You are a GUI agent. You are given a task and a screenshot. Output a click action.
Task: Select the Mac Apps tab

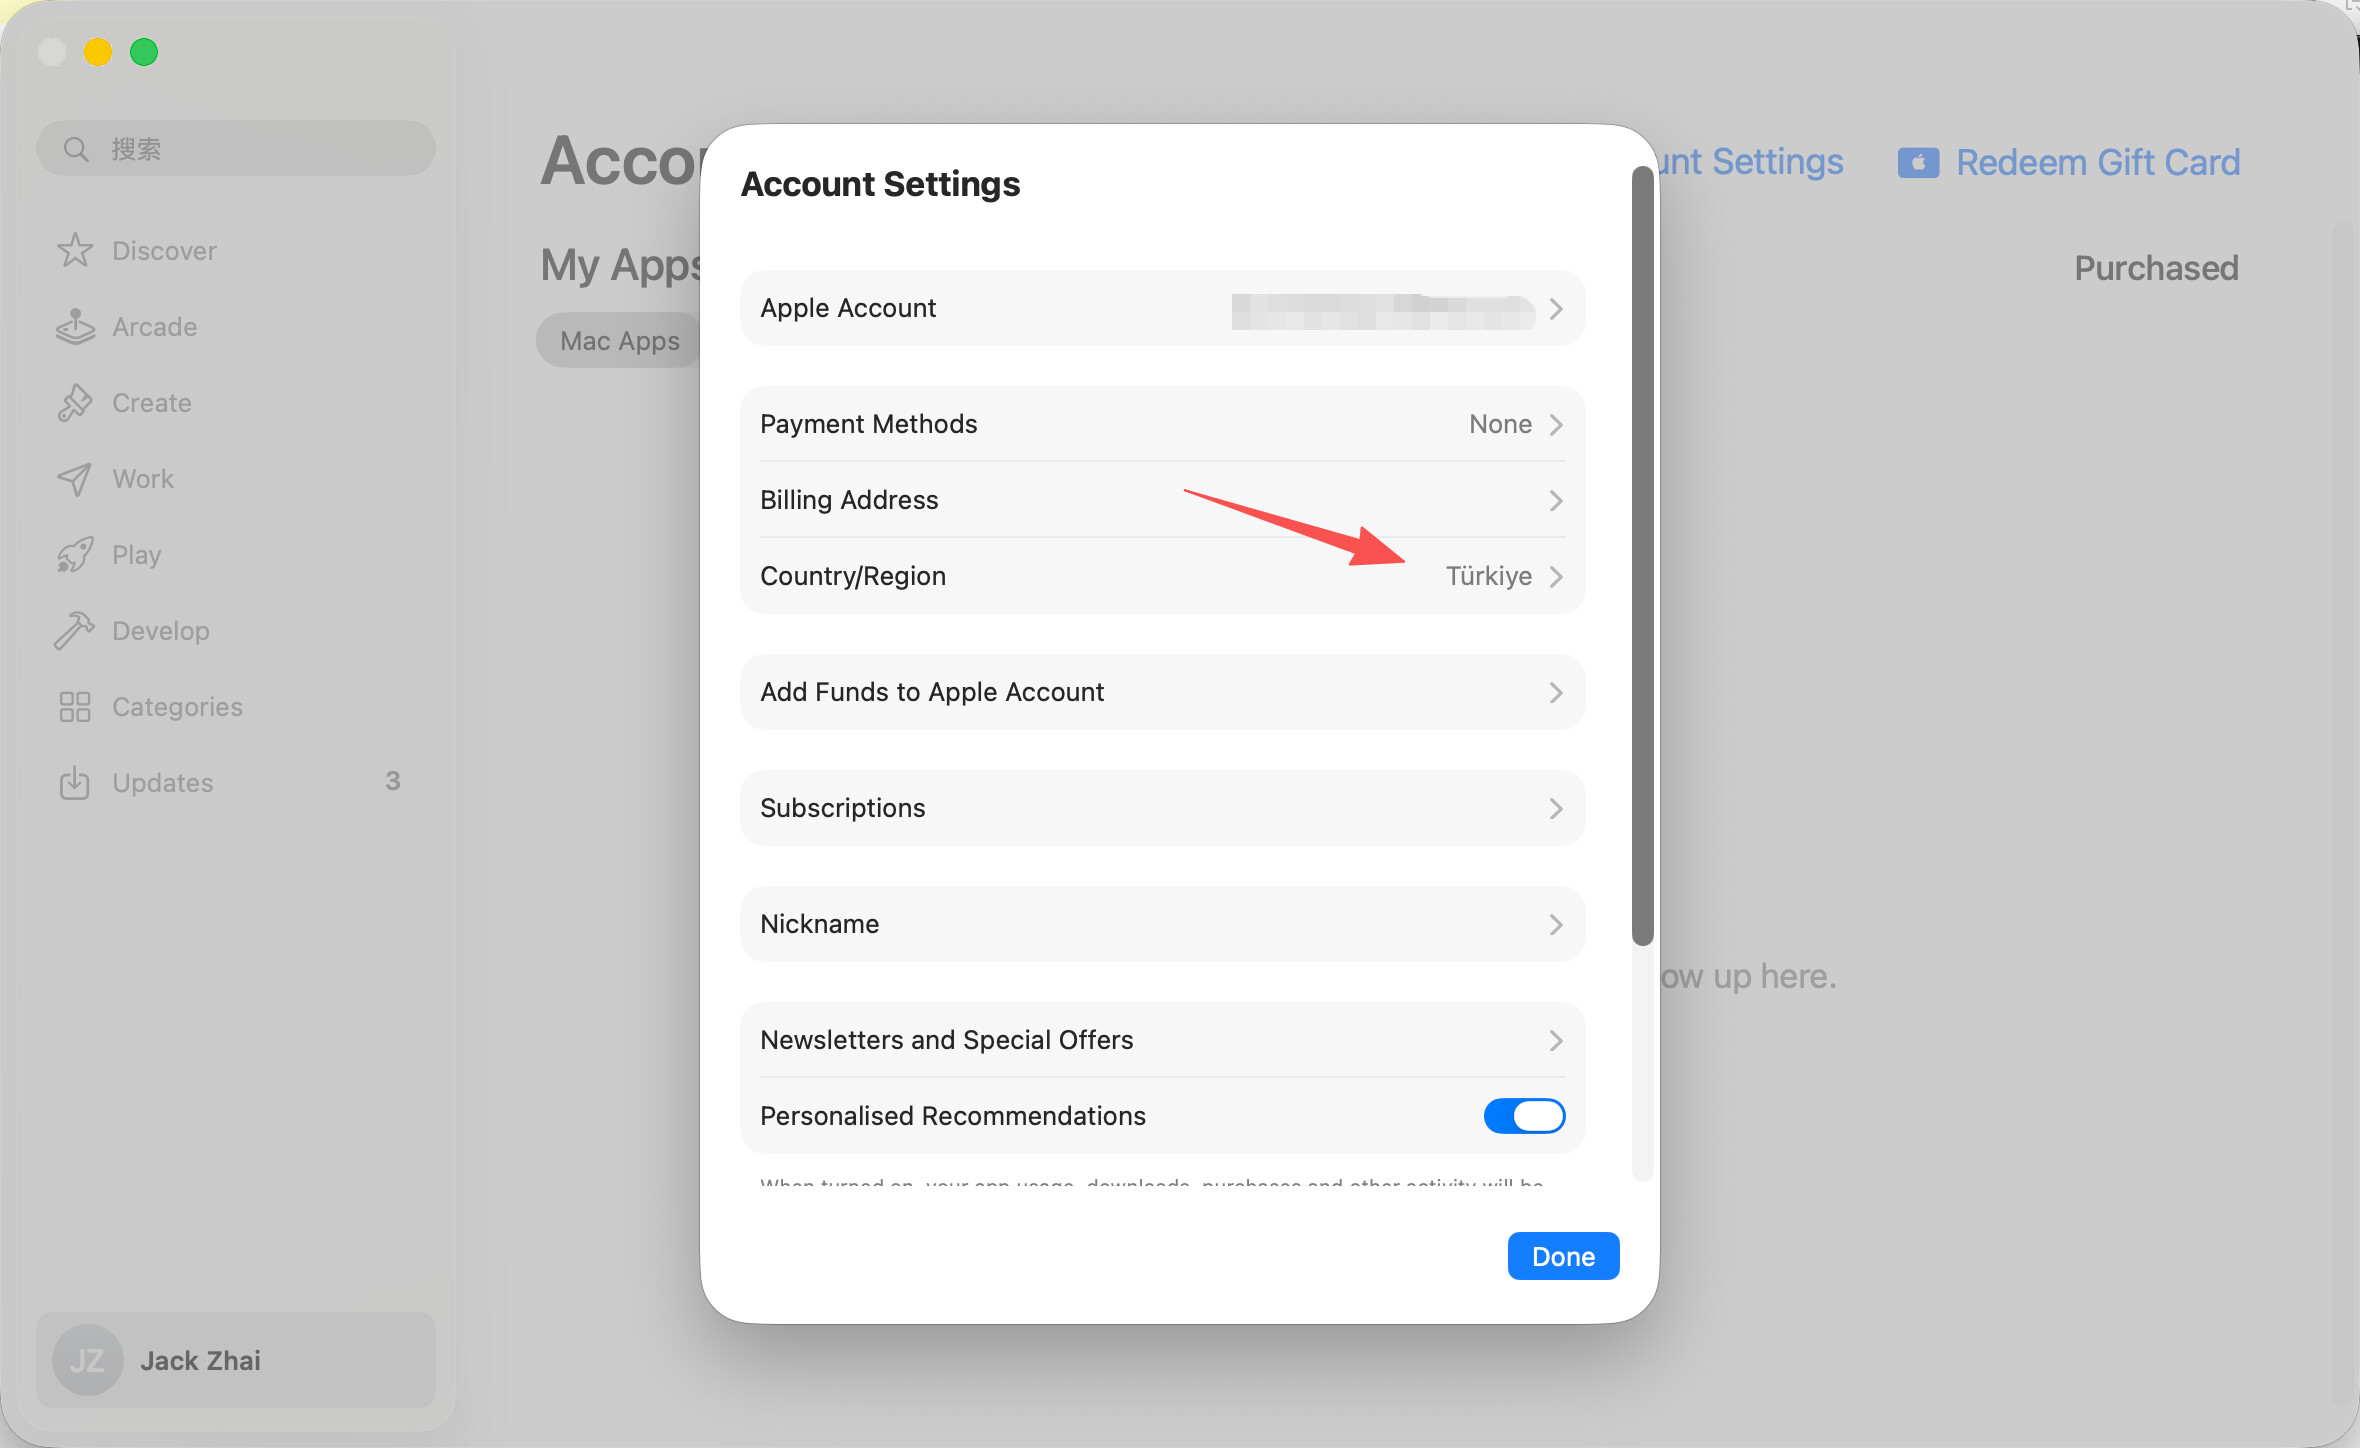620,341
